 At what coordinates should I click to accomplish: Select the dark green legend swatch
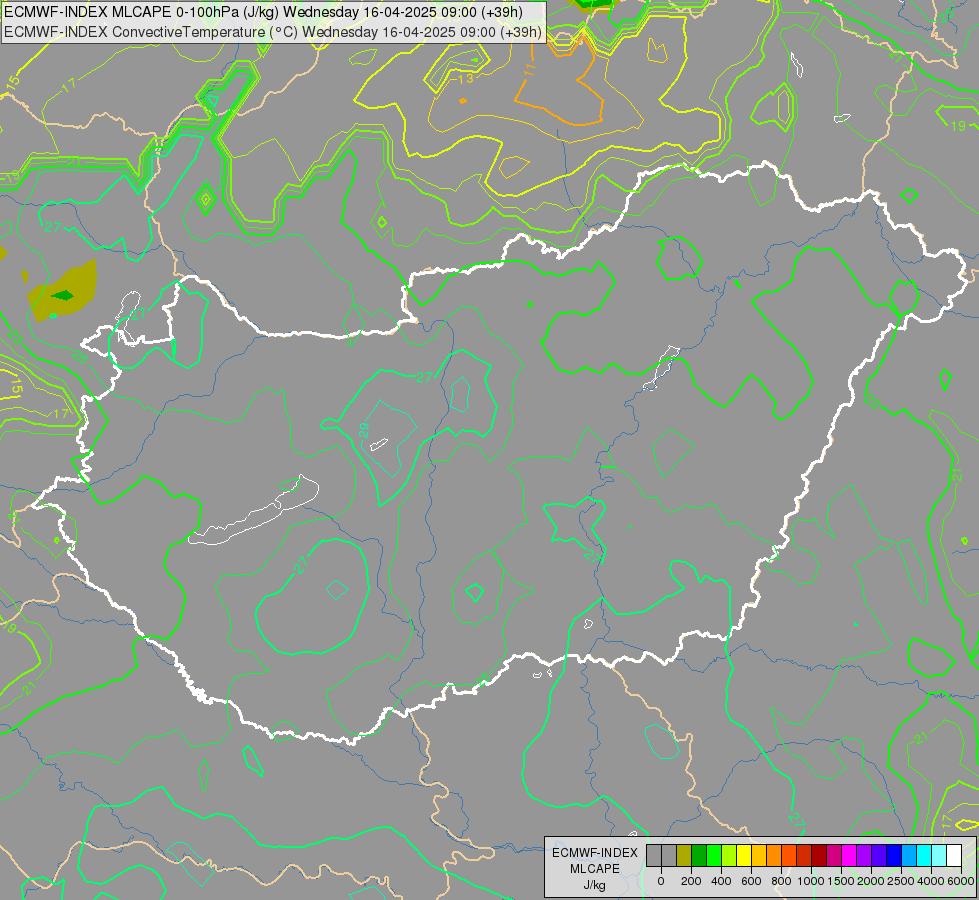[x=699, y=855]
